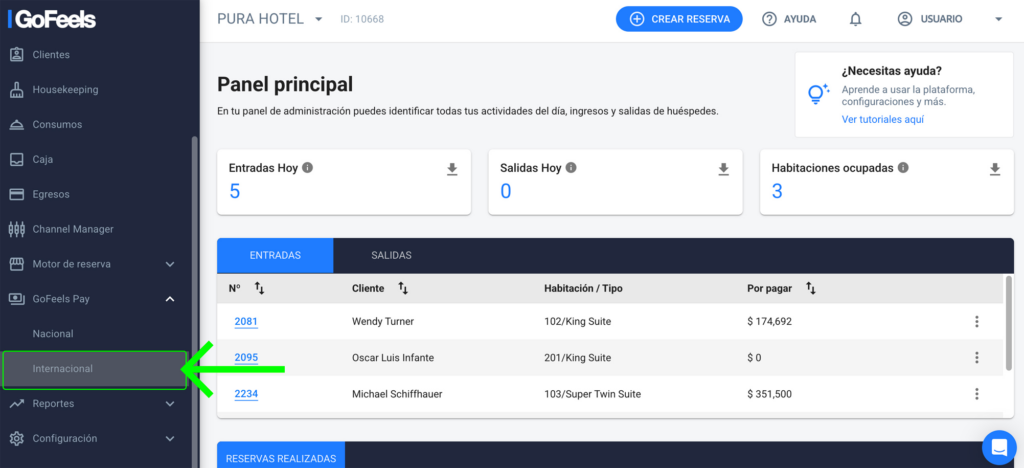
Task: Download the Habitaciones ocupadas report
Action: coord(995,170)
